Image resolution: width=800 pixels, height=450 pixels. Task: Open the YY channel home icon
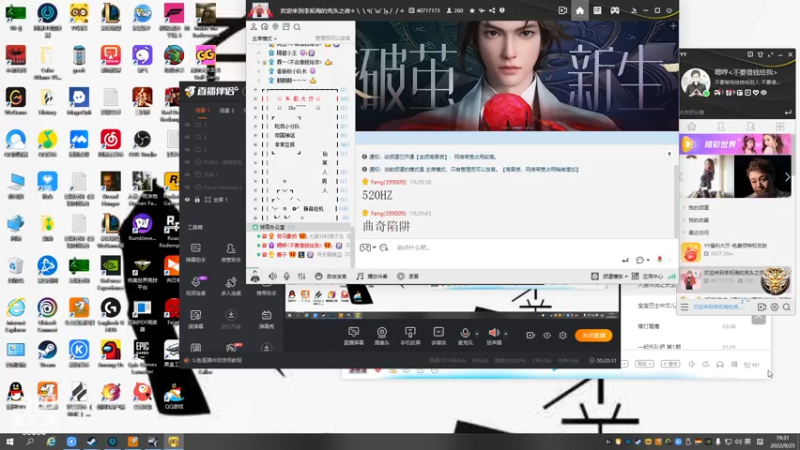click(580, 10)
